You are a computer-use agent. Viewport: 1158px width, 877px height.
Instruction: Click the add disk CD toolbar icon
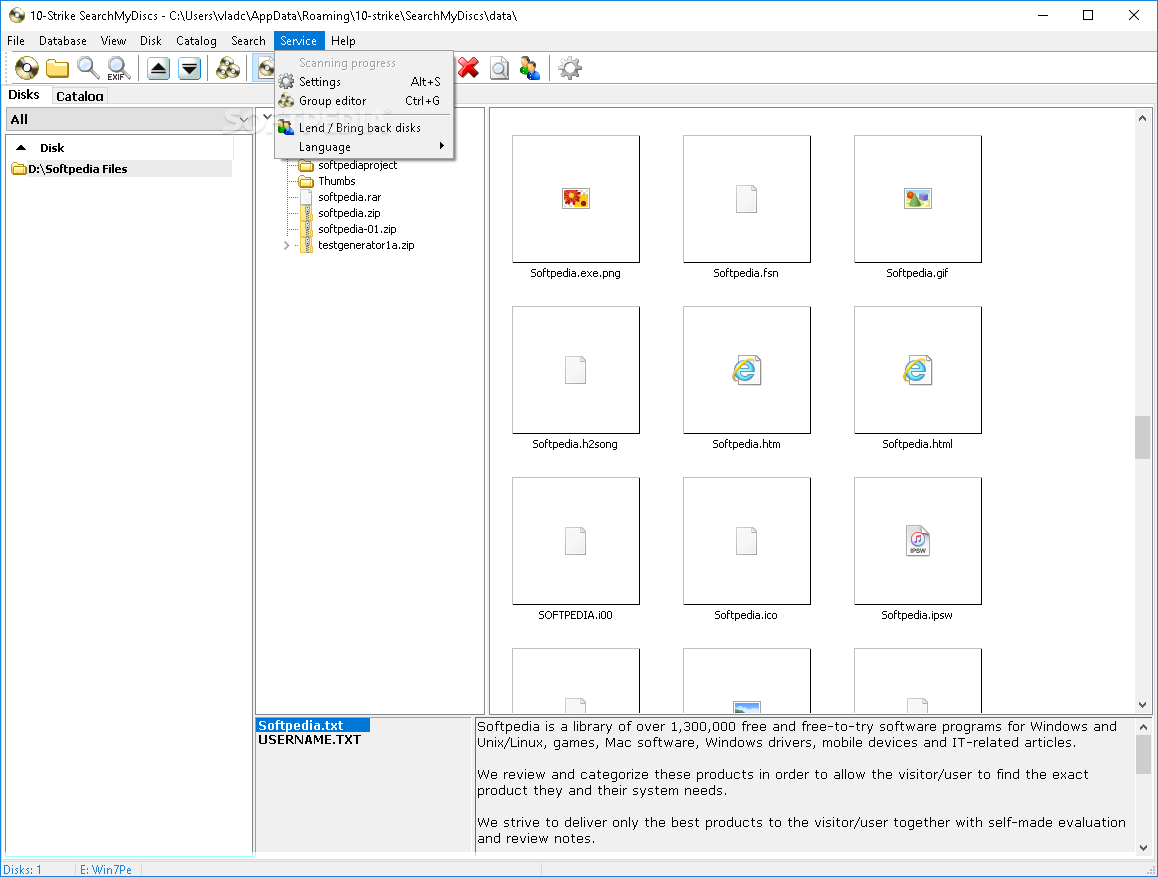27,69
